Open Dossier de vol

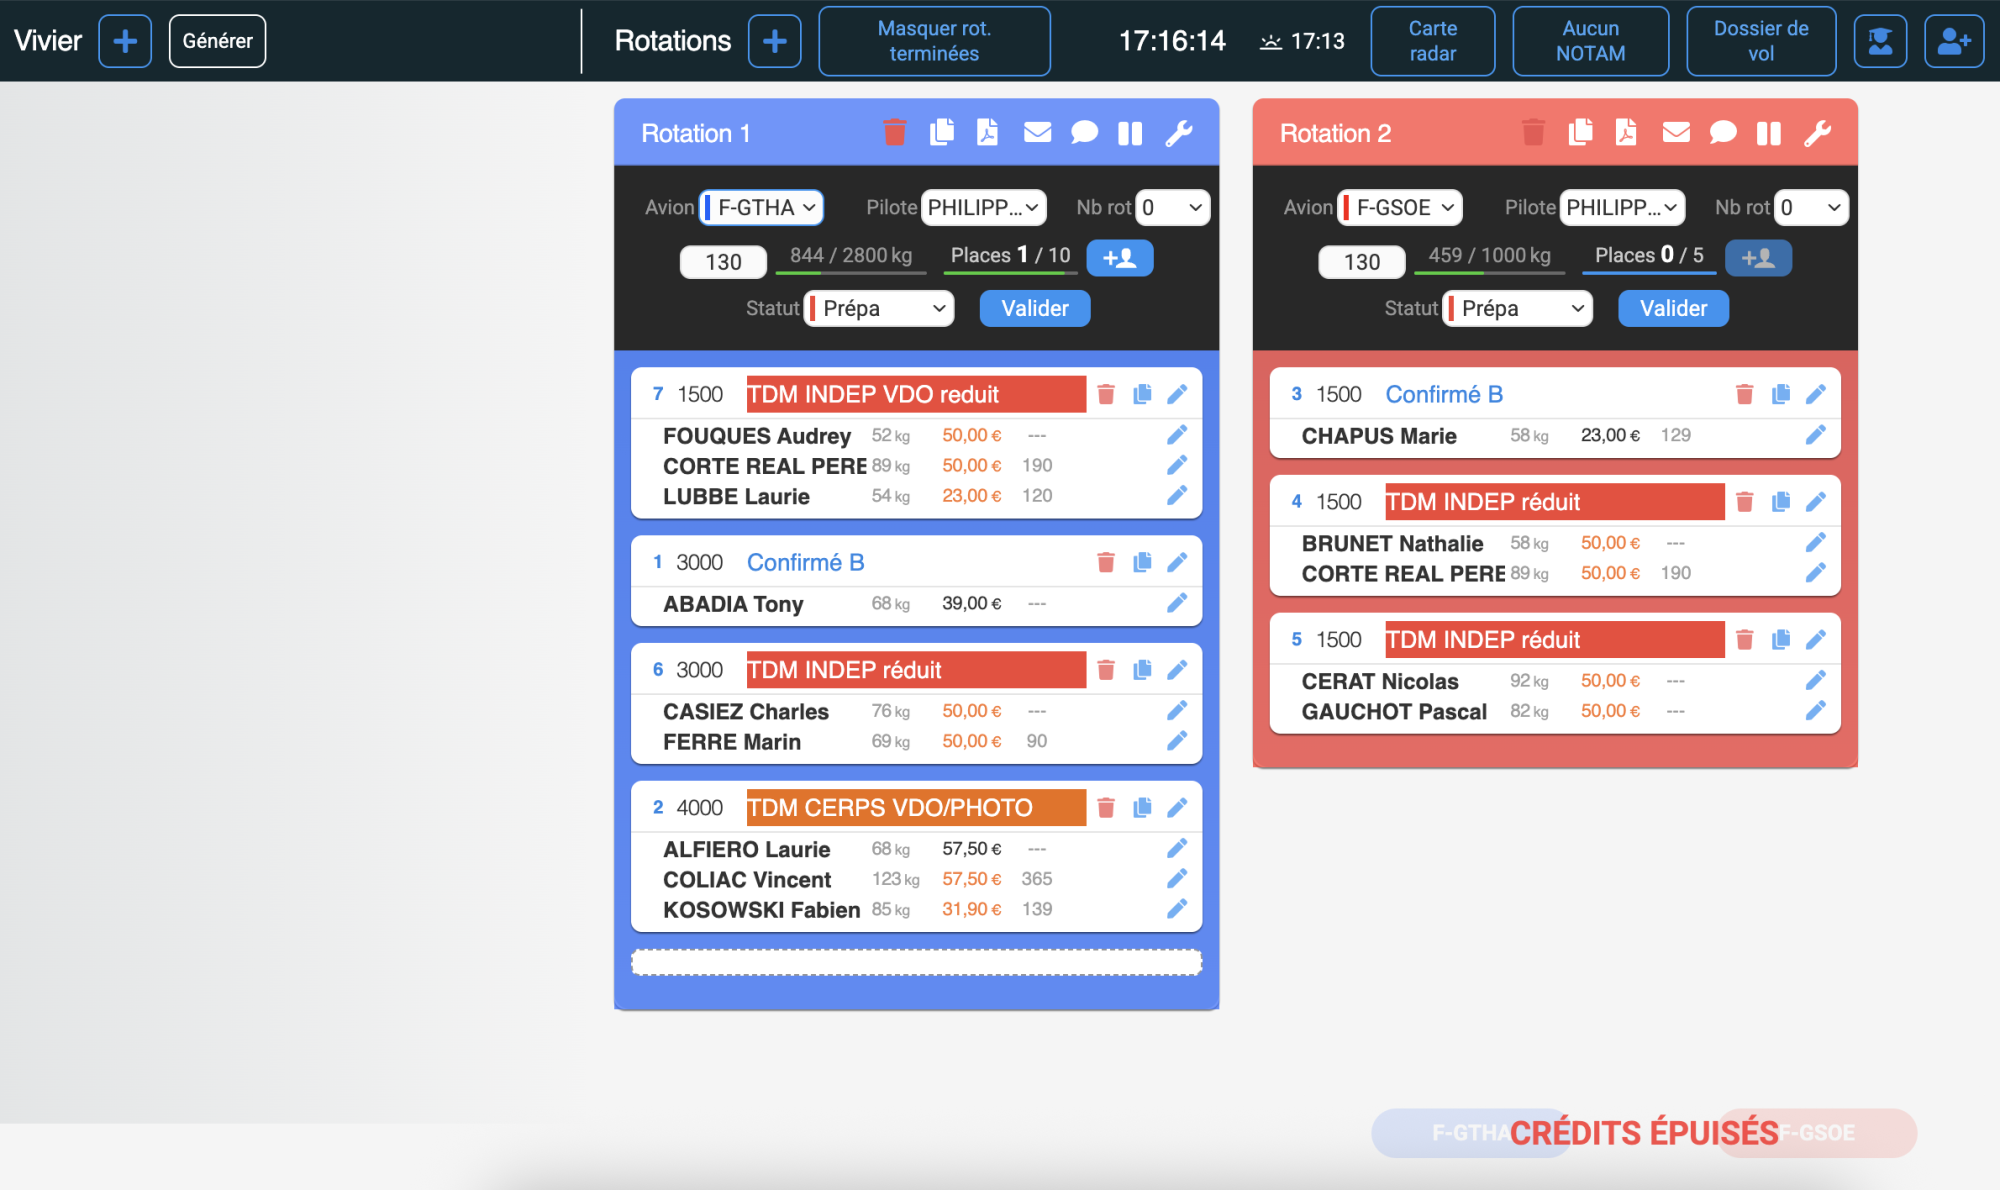point(1760,41)
